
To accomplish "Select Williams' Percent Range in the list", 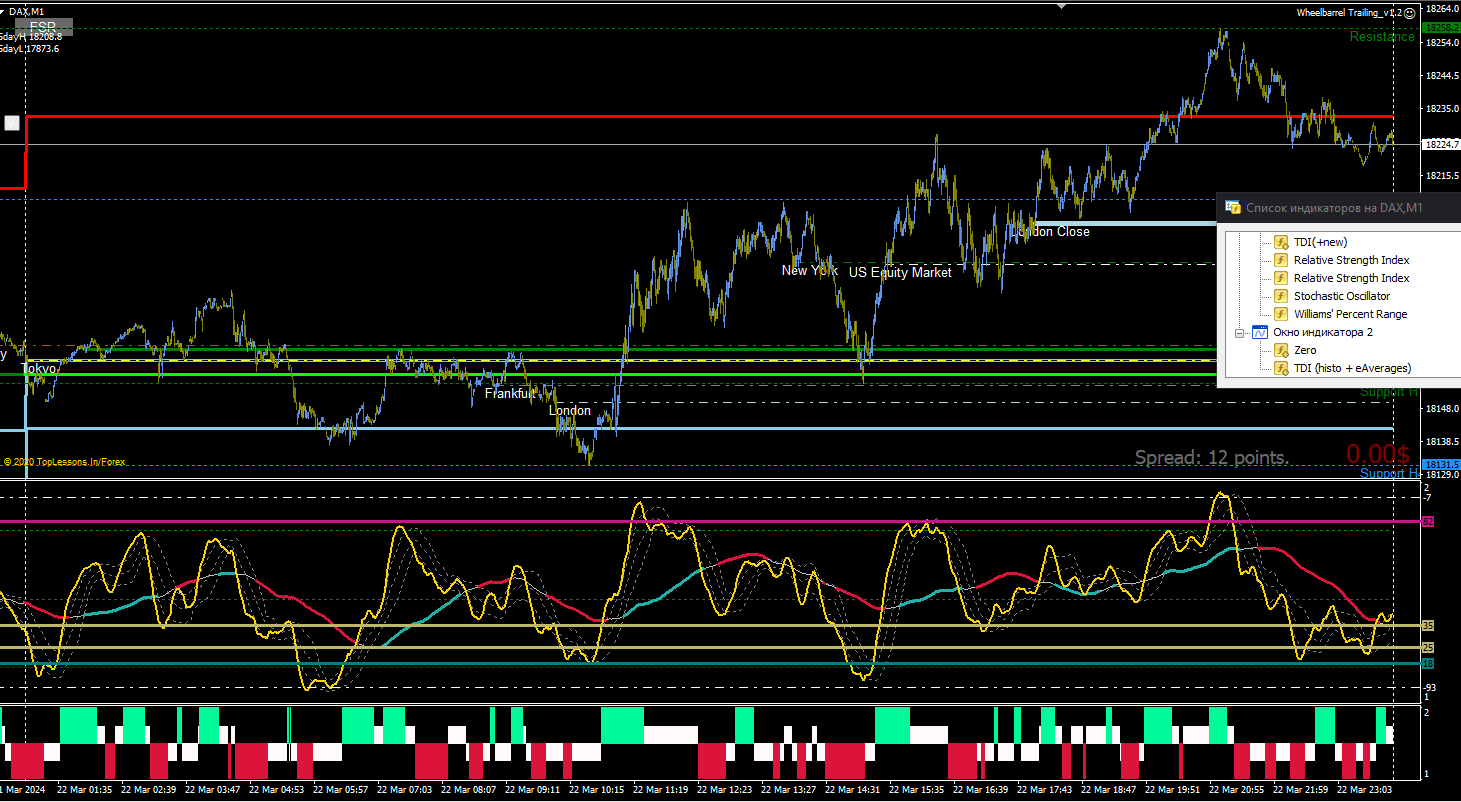I will pyautogui.click(x=1350, y=314).
